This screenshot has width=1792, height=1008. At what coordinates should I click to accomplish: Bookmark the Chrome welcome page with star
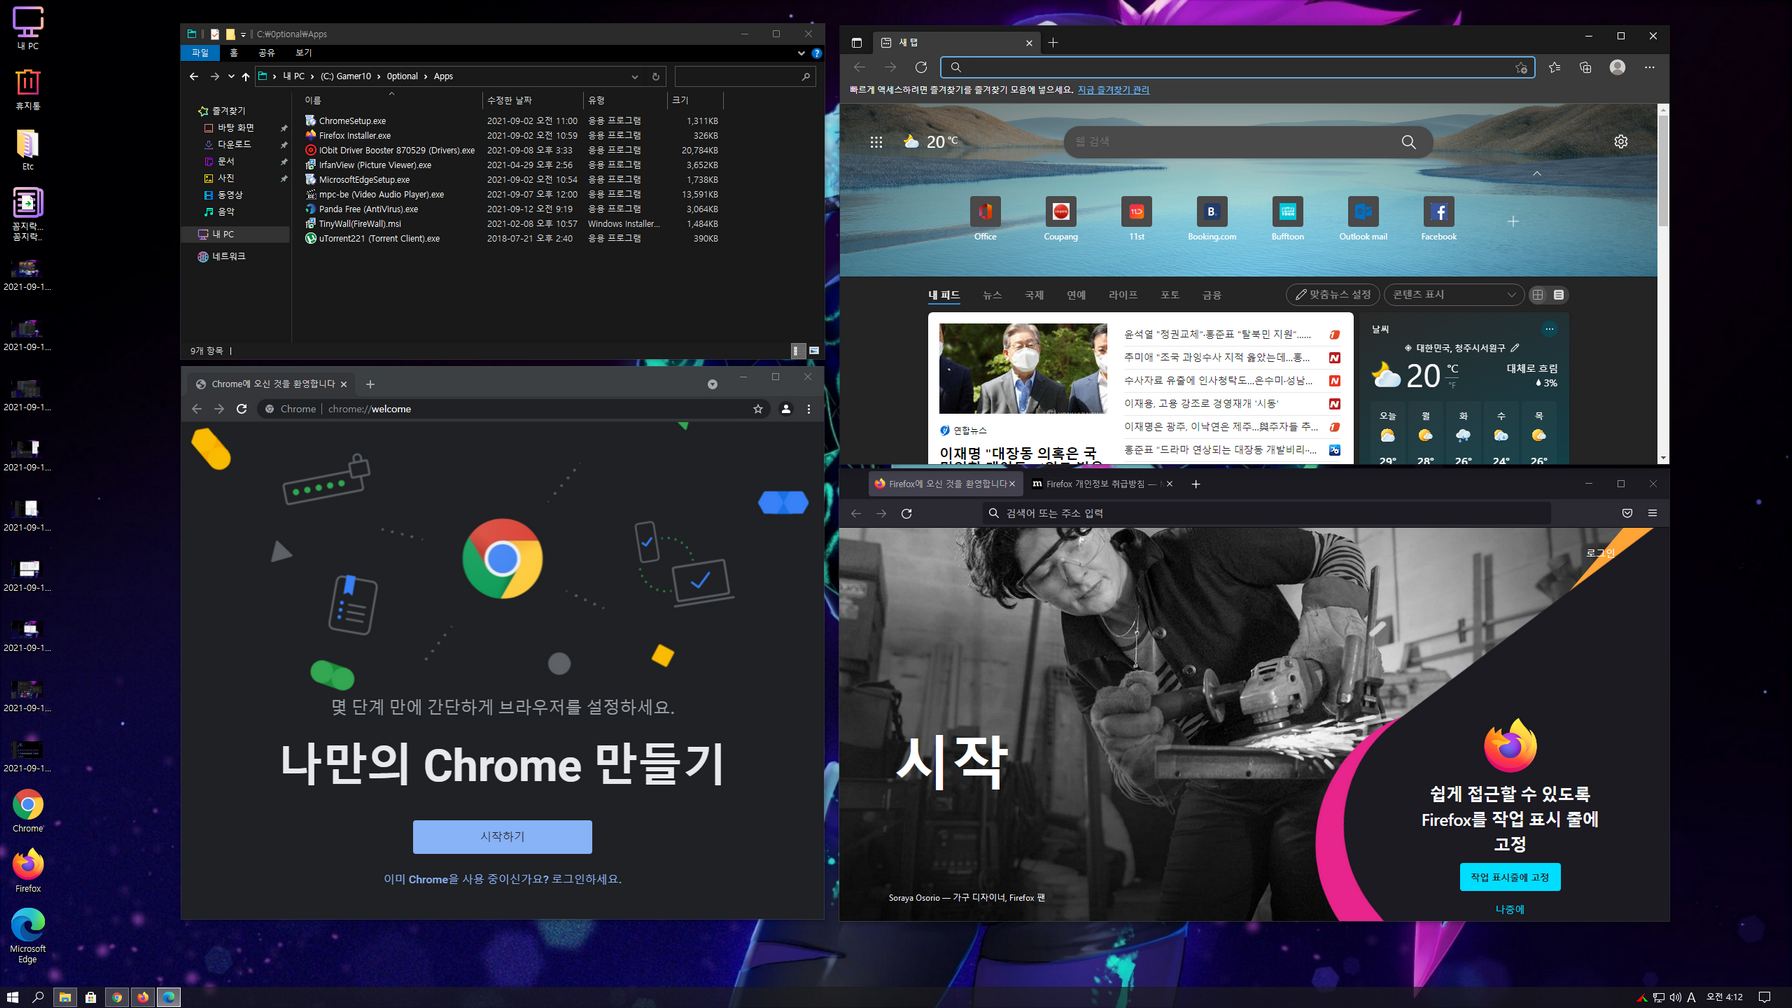click(758, 409)
